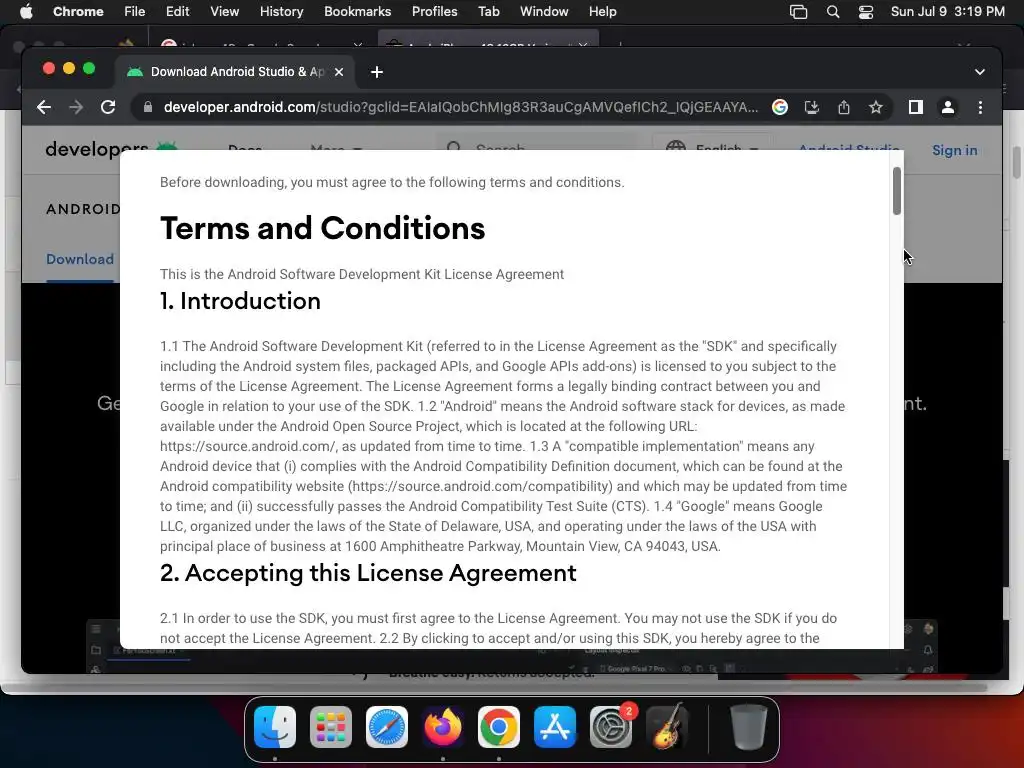Open Finder from the Dock
The height and width of the screenshot is (768, 1024).
coord(275,727)
